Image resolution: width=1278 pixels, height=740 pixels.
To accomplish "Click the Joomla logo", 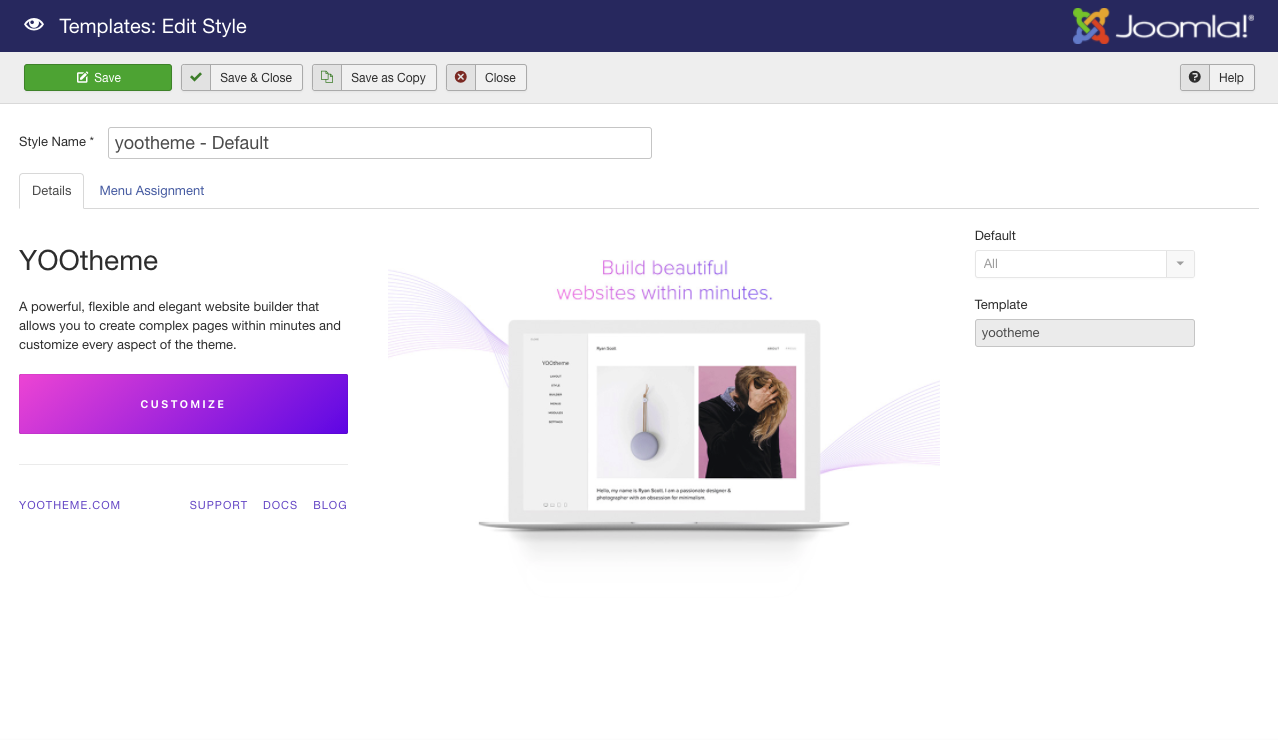I will click(1162, 26).
